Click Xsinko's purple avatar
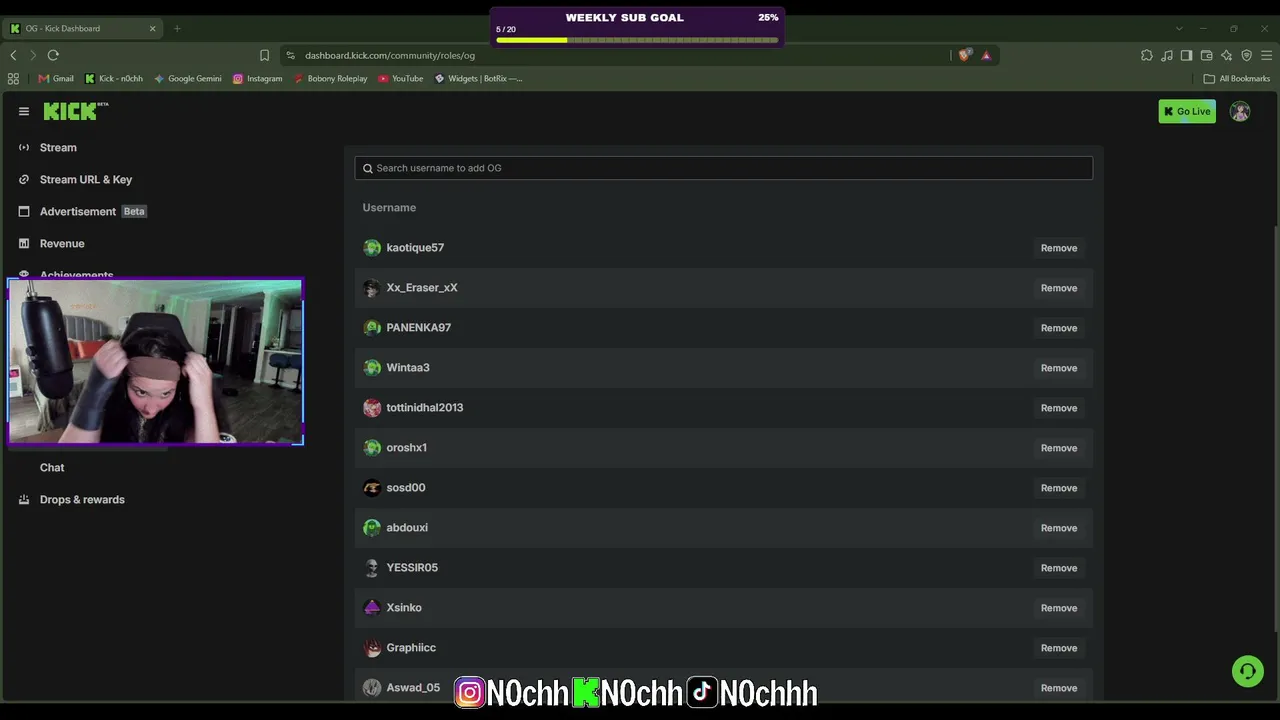The height and width of the screenshot is (720, 1280). pos(372,608)
